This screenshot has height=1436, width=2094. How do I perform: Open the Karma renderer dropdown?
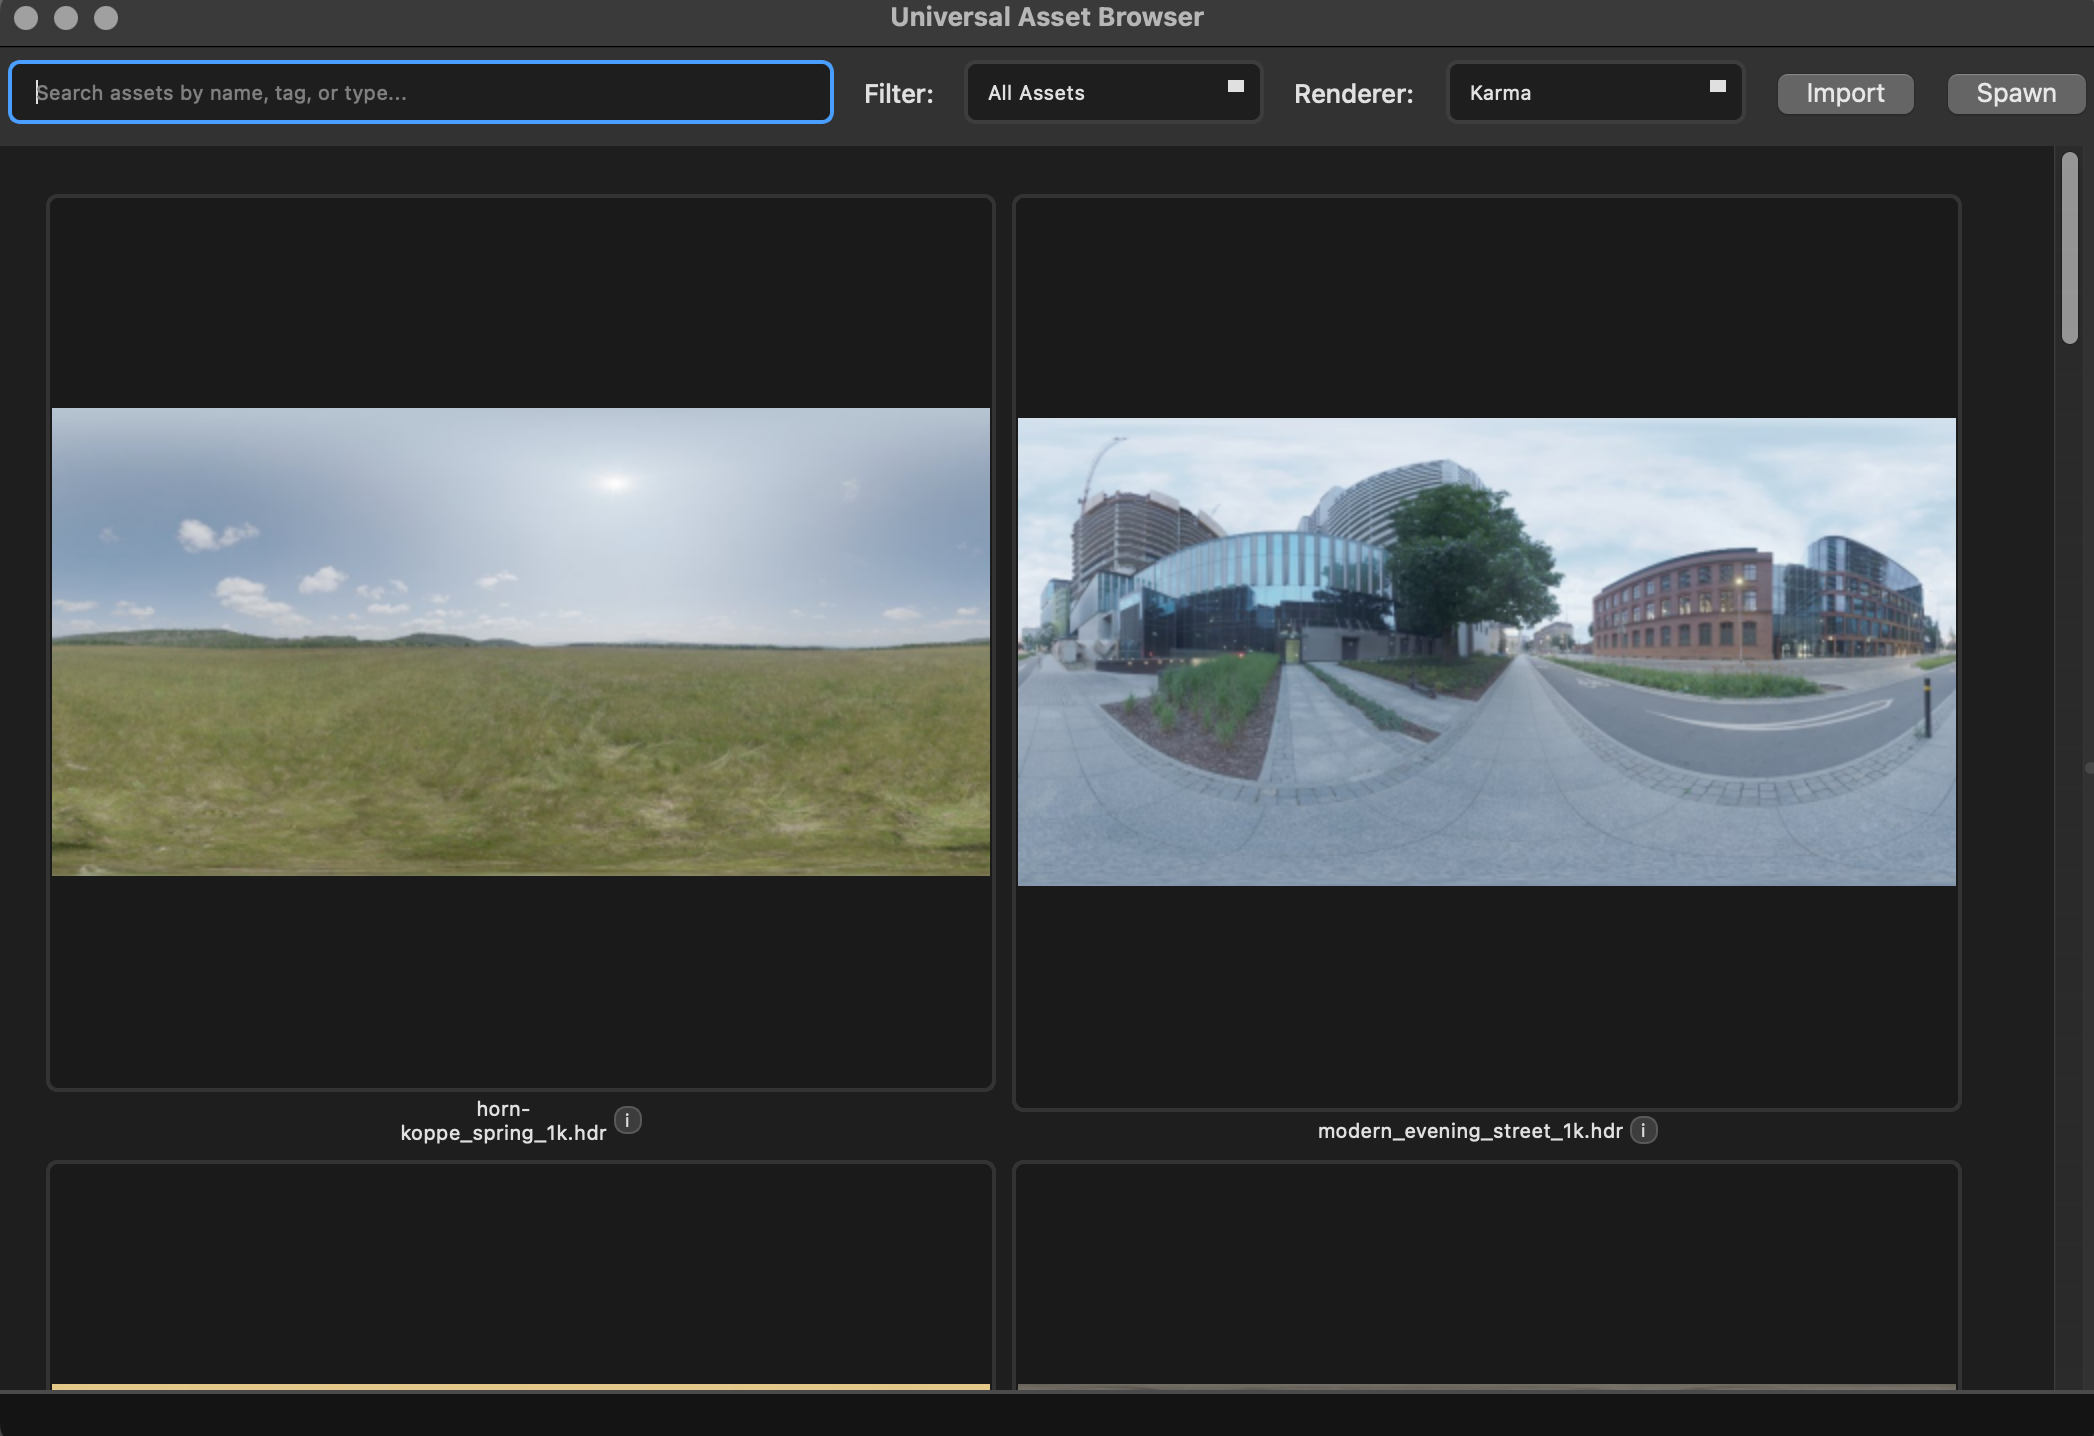pyautogui.click(x=1594, y=93)
